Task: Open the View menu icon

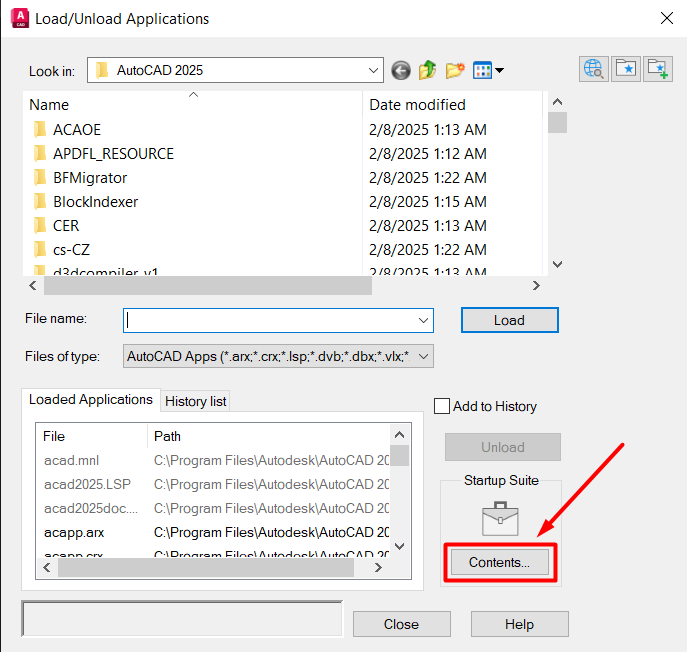Action: tap(487, 70)
